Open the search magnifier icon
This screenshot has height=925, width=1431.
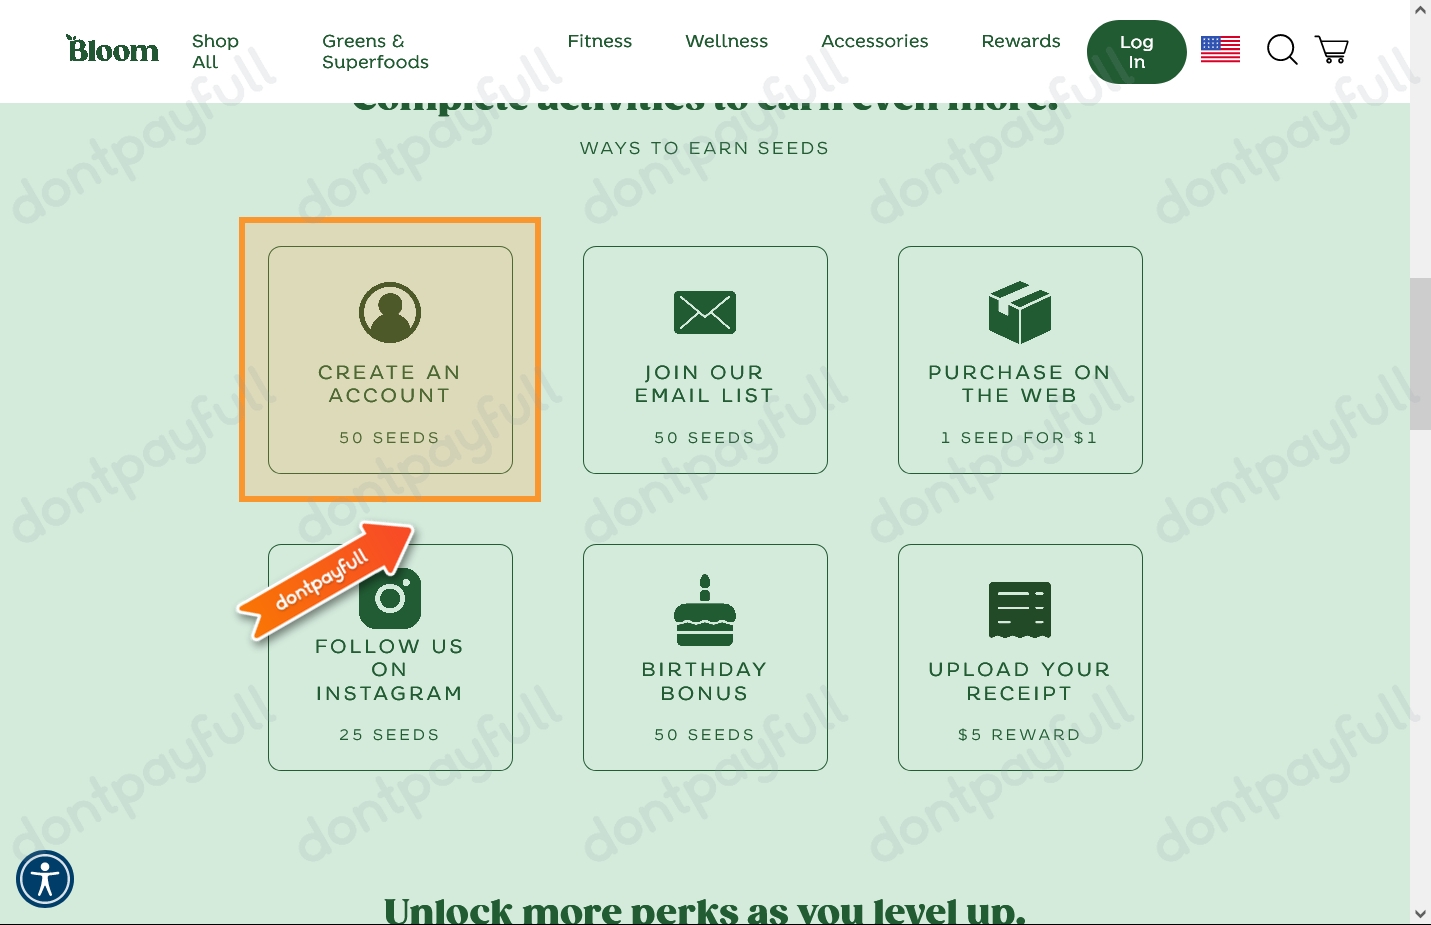click(1282, 49)
